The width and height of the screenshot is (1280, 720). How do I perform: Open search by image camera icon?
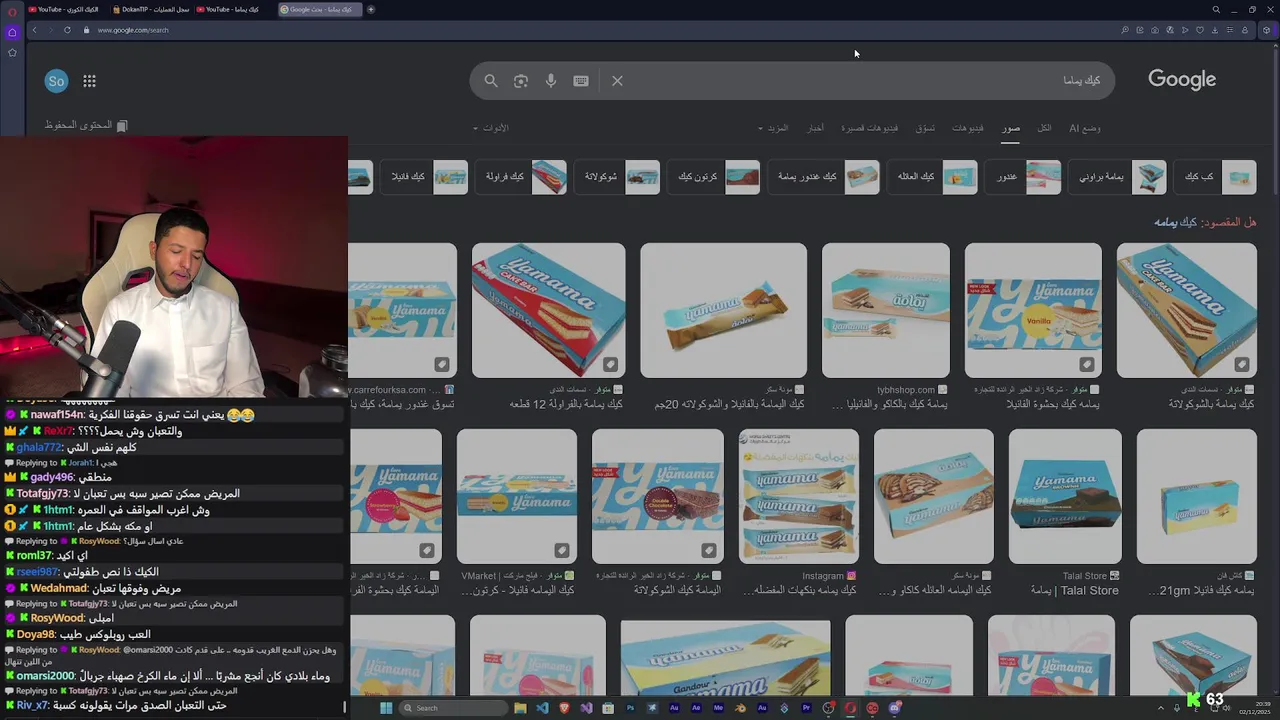521,81
